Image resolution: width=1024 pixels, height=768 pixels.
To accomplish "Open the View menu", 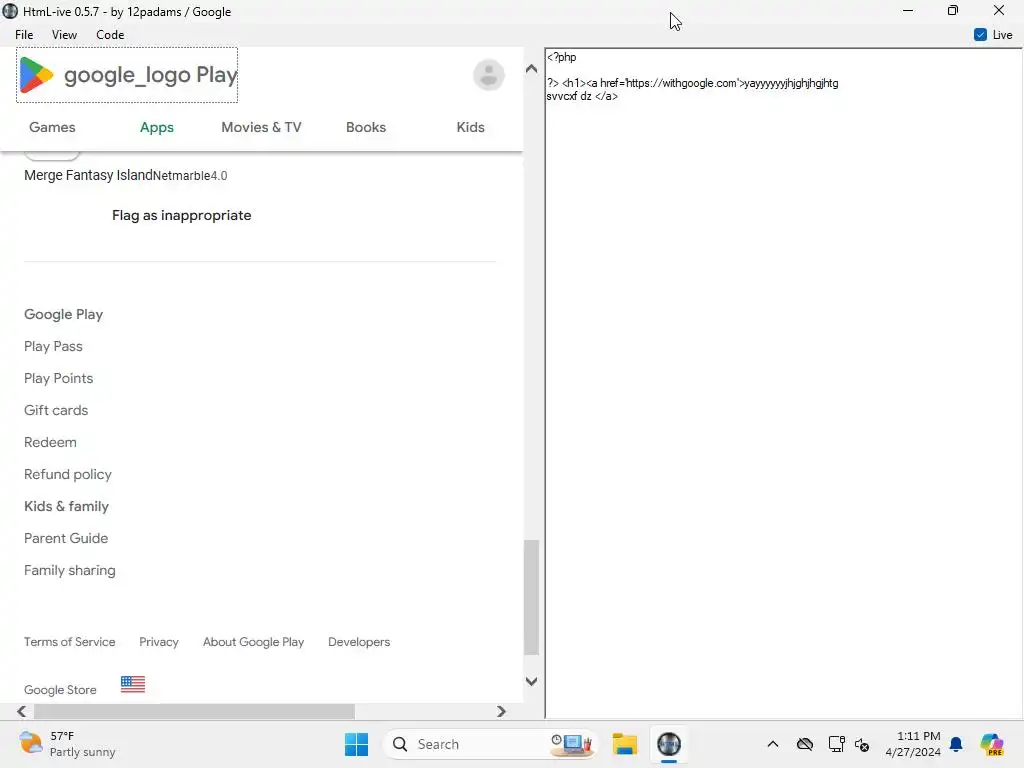I will tap(64, 35).
